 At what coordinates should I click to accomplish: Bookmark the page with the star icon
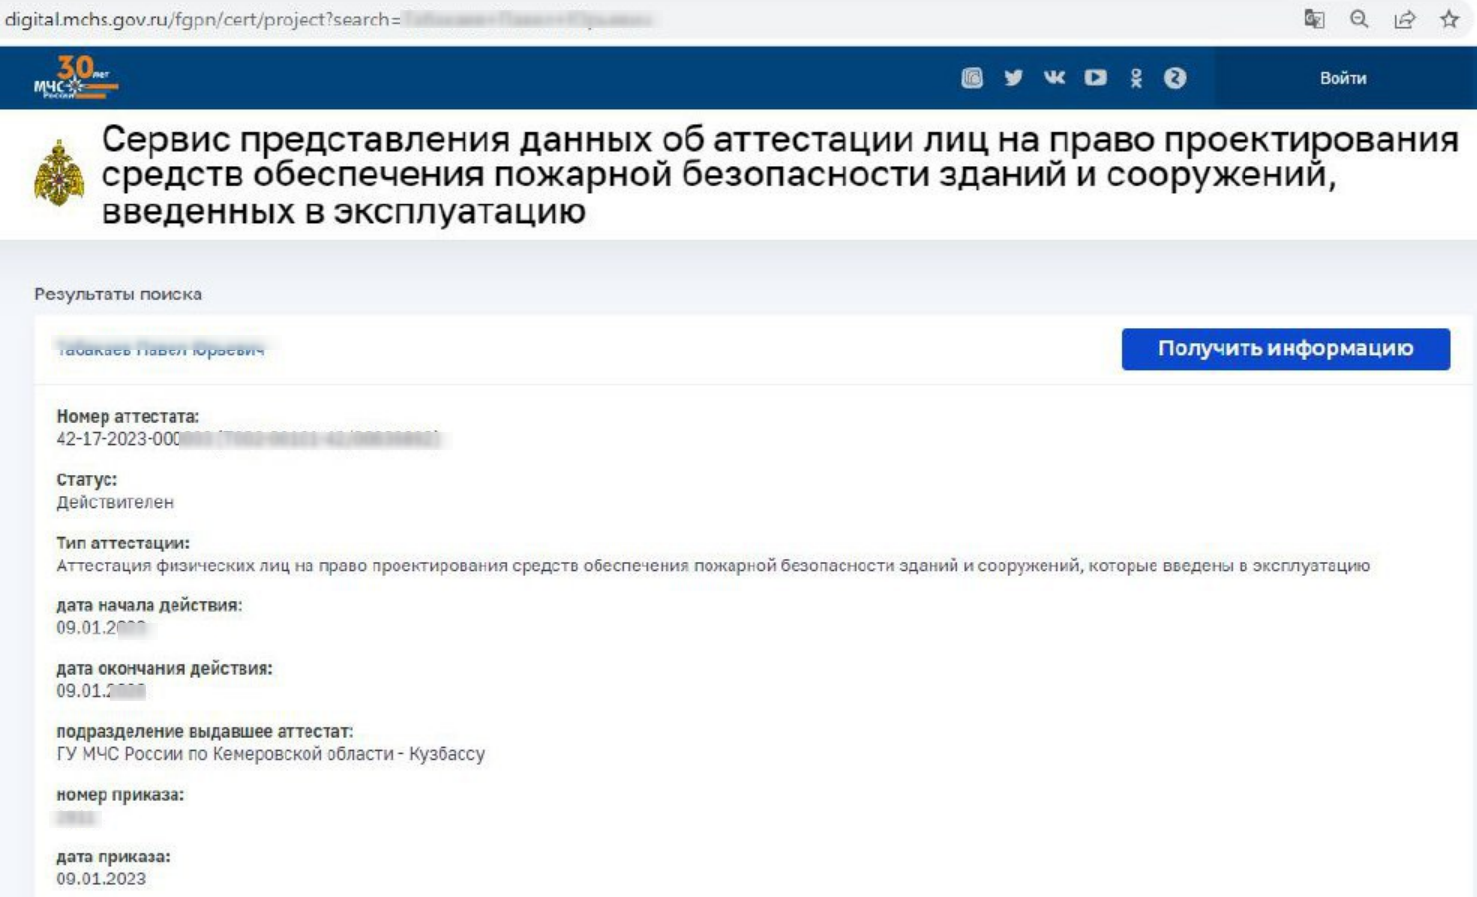tap(1449, 19)
